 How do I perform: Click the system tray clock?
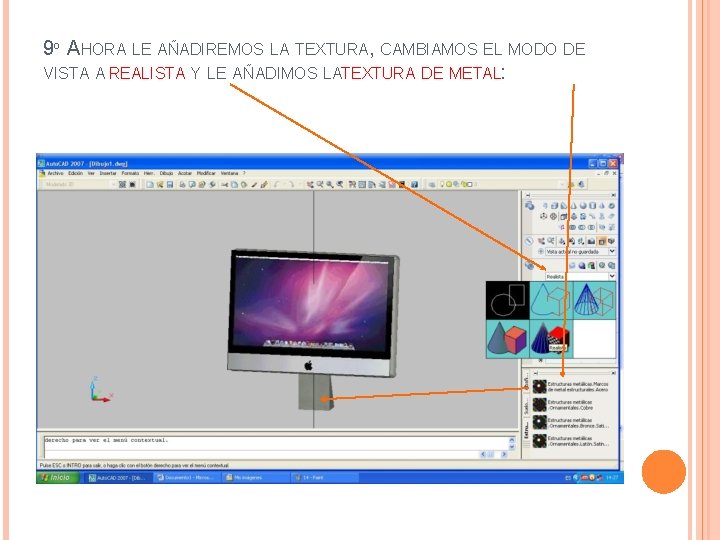[x=612, y=478]
